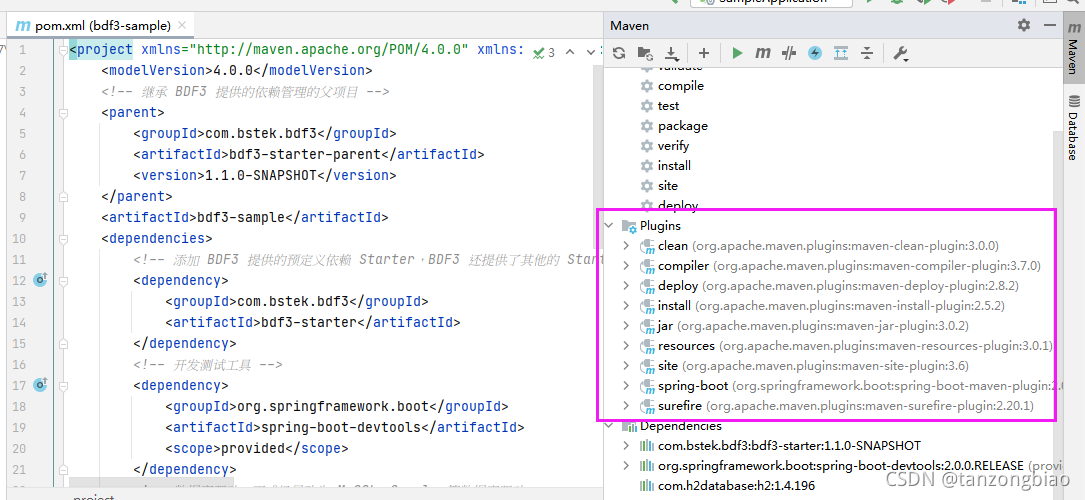
Task: Toggle Skip Tests lightning mode
Action: pyautogui.click(x=814, y=53)
